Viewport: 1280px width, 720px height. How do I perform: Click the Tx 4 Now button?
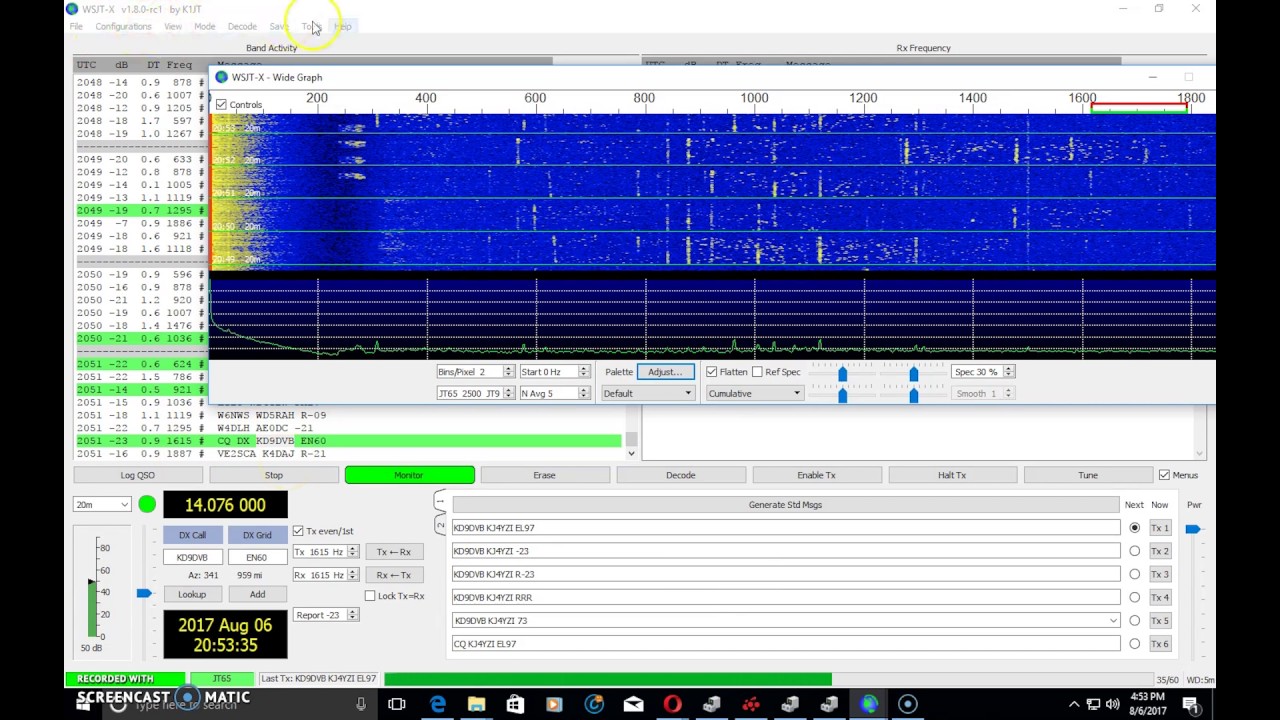pos(1160,597)
